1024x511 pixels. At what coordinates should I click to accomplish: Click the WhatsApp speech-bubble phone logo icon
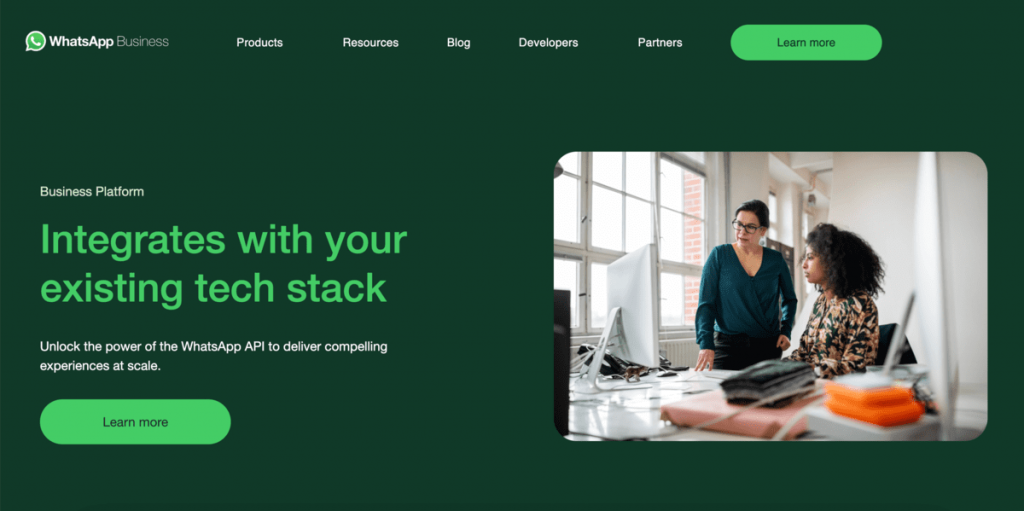coord(35,41)
